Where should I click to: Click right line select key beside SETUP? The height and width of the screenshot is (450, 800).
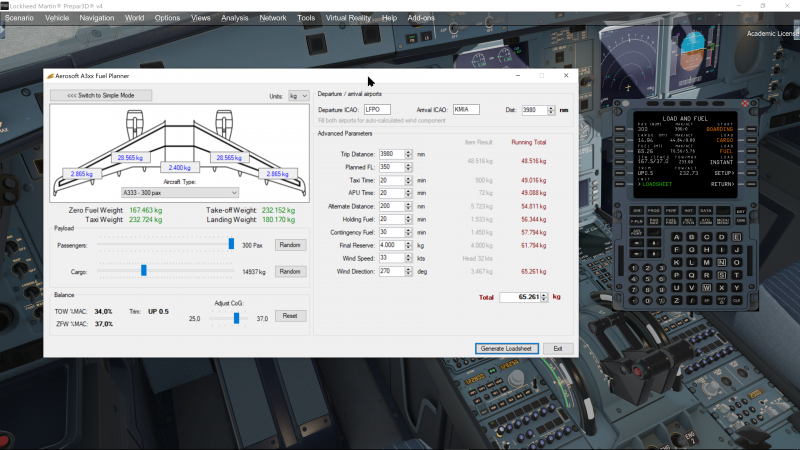coord(752,173)
